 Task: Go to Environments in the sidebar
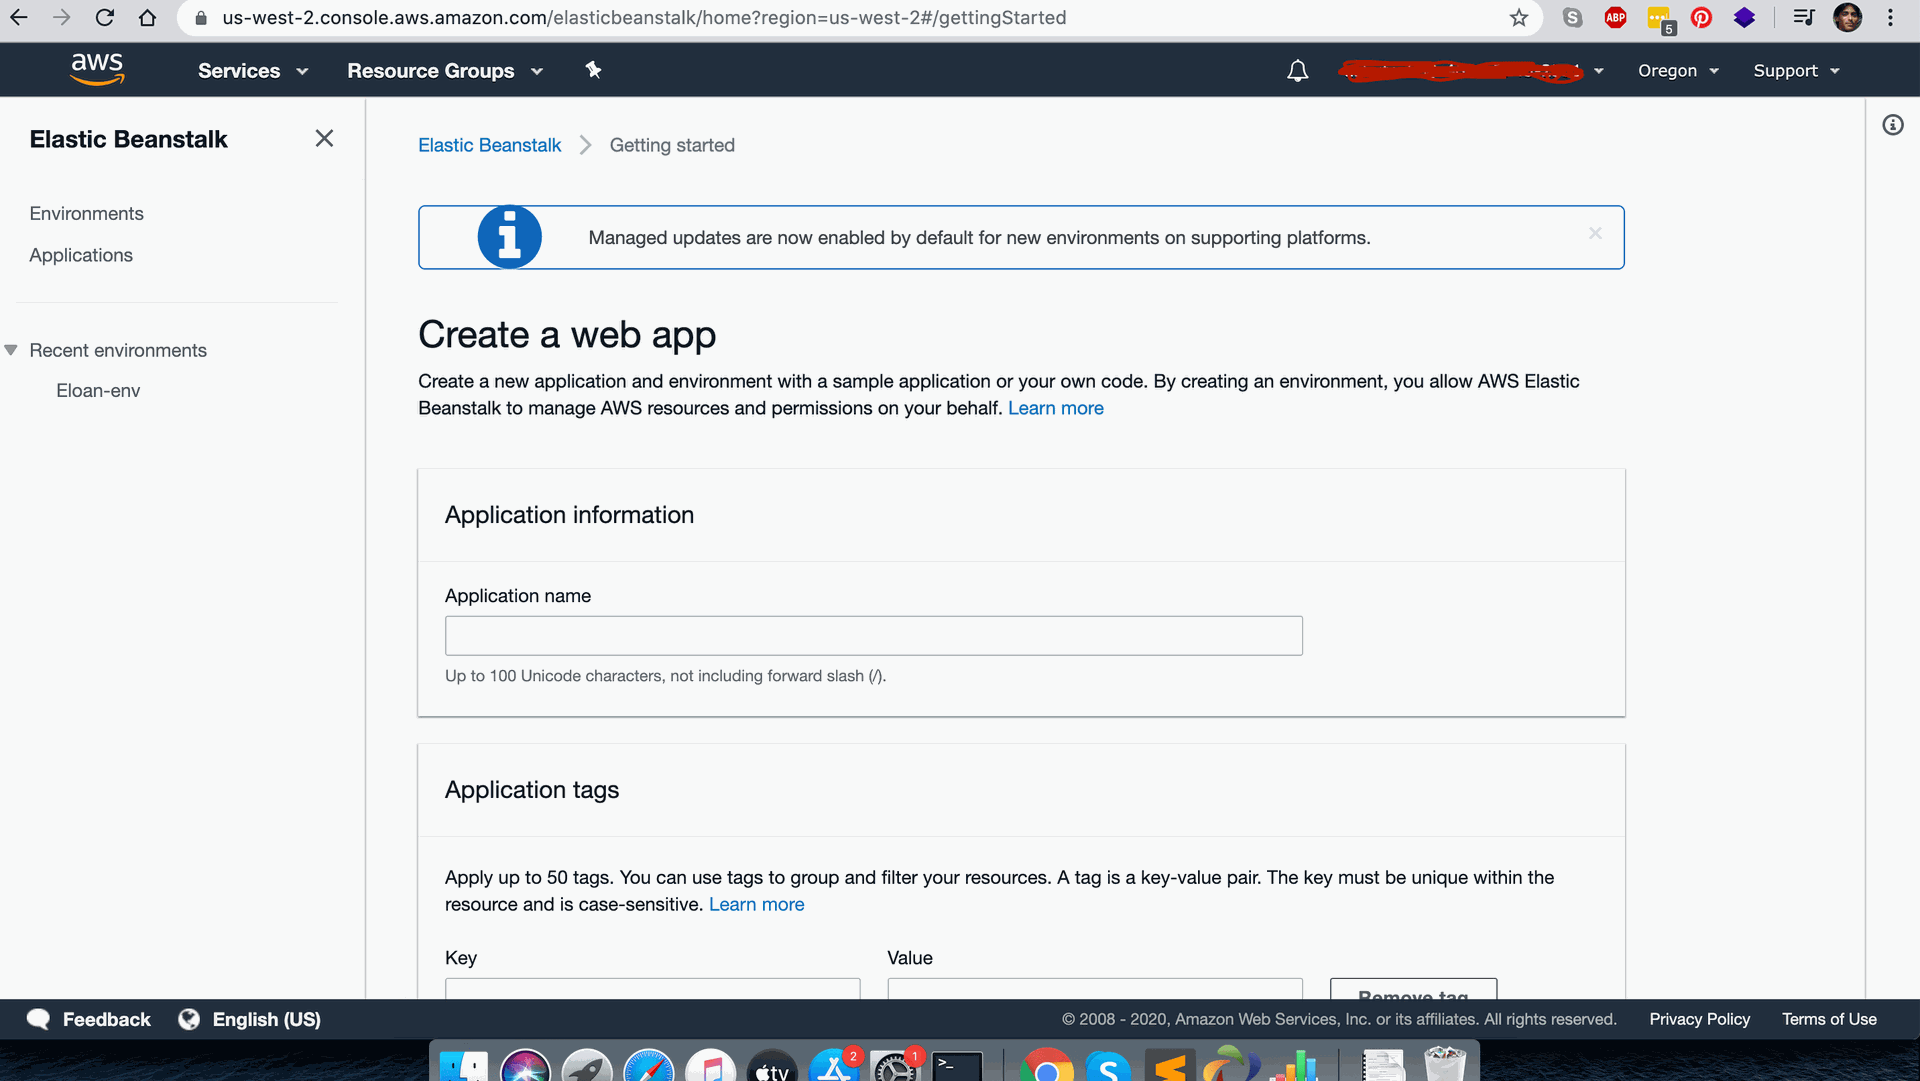86,213
